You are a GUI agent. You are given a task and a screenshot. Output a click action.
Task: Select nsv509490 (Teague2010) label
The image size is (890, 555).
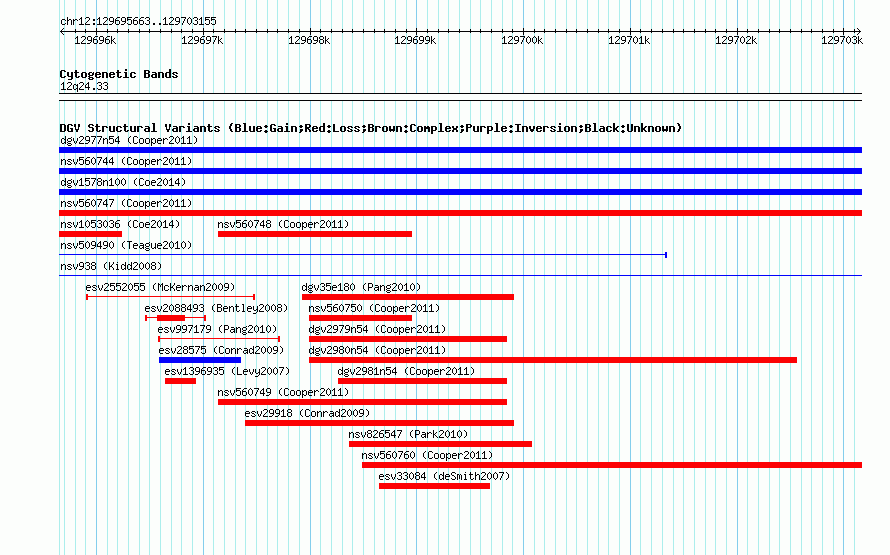point(126,245)
